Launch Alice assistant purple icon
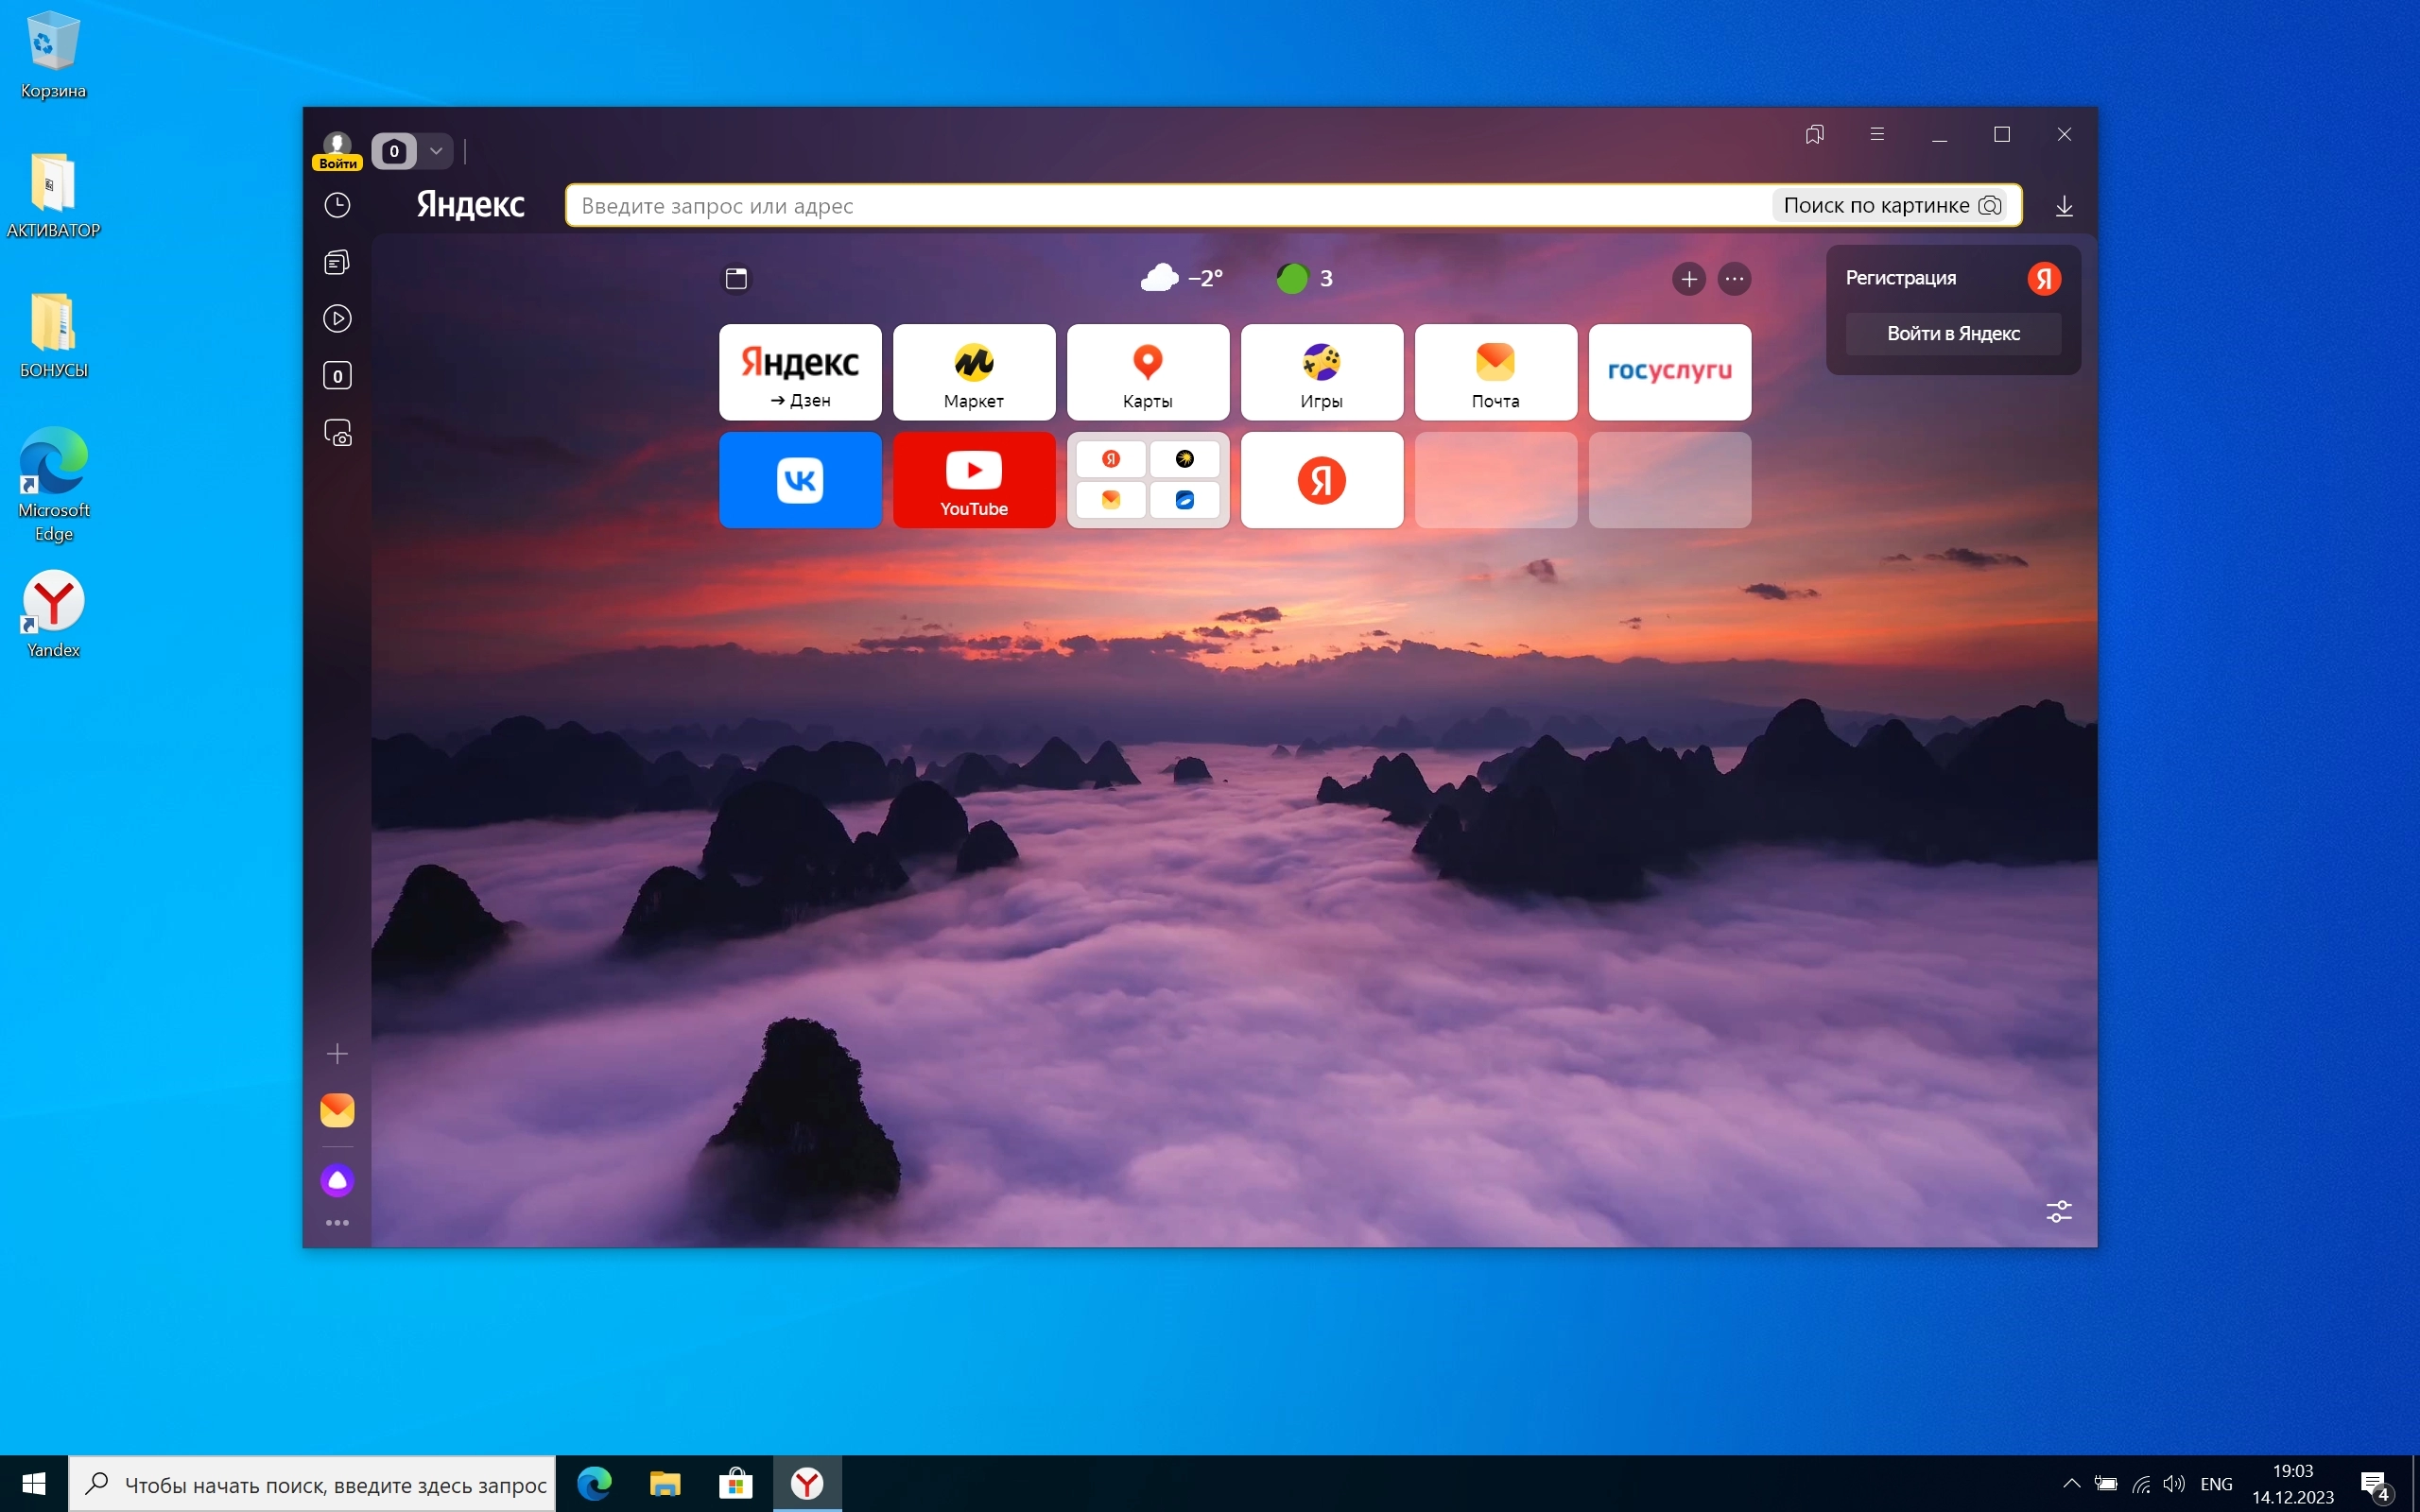The height and width of the screenshot is (1512, 2420). pos(337,1181)
